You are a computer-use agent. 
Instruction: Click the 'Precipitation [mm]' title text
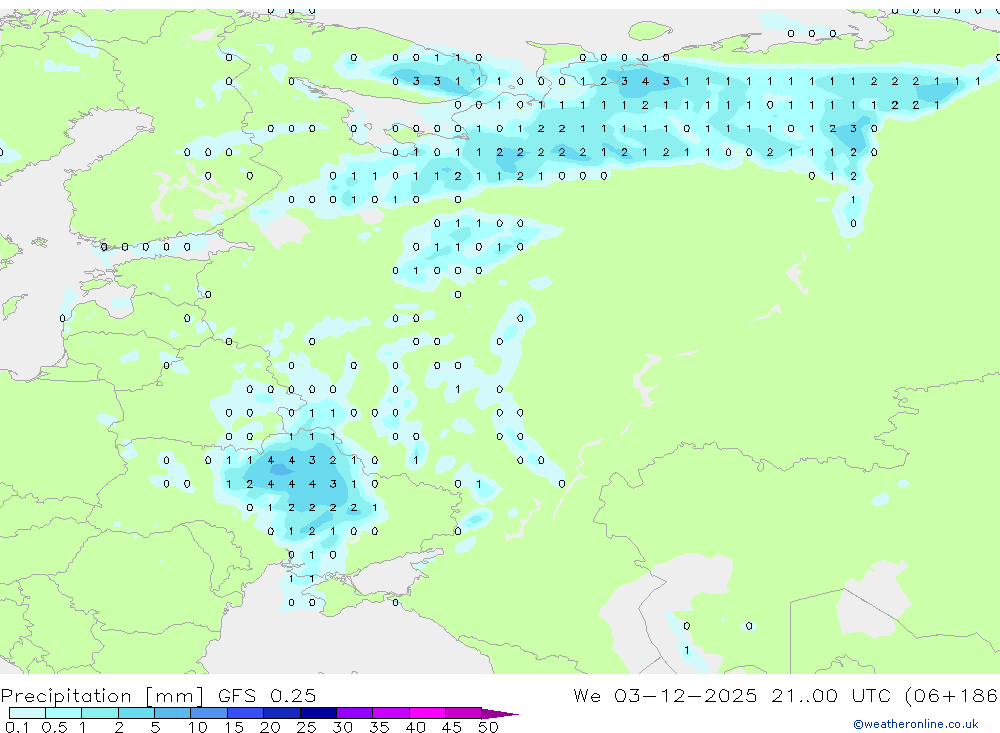point(102,696)
